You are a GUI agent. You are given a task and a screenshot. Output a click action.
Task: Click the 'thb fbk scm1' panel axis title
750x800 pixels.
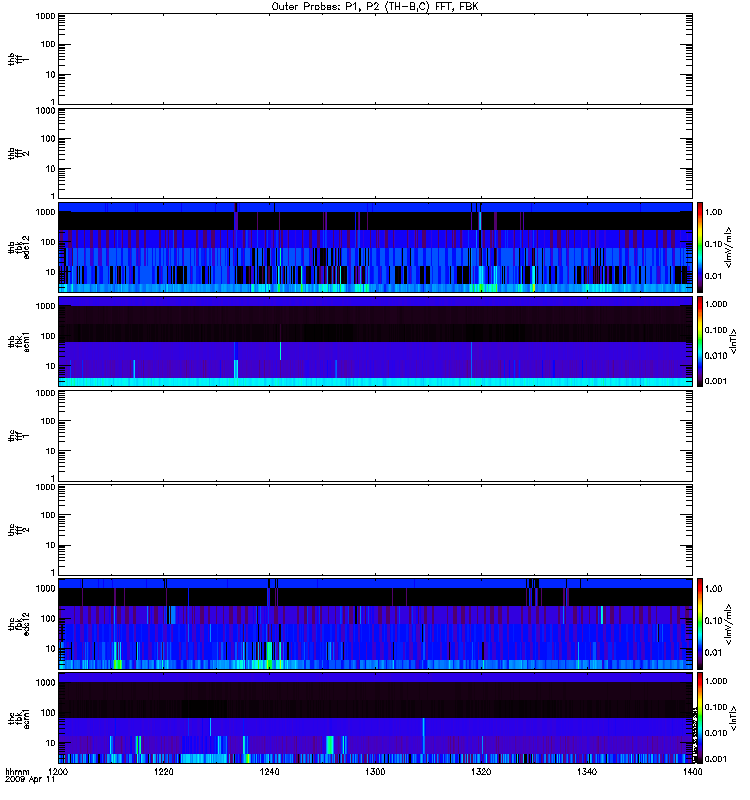18,341
